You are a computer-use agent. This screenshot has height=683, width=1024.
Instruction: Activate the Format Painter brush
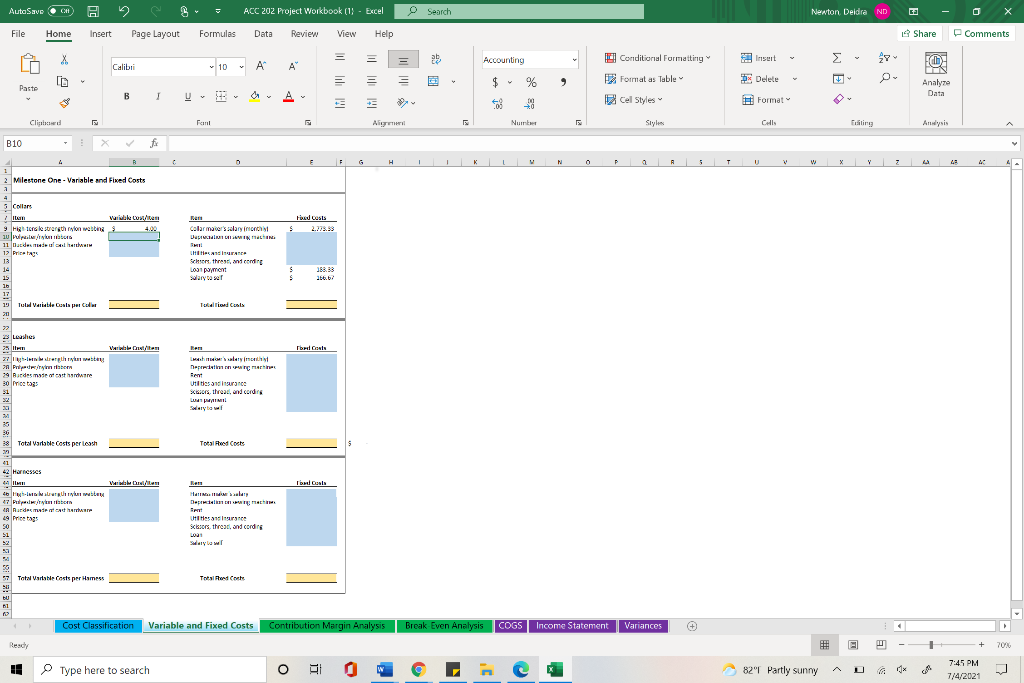click(x=64, y=103)
